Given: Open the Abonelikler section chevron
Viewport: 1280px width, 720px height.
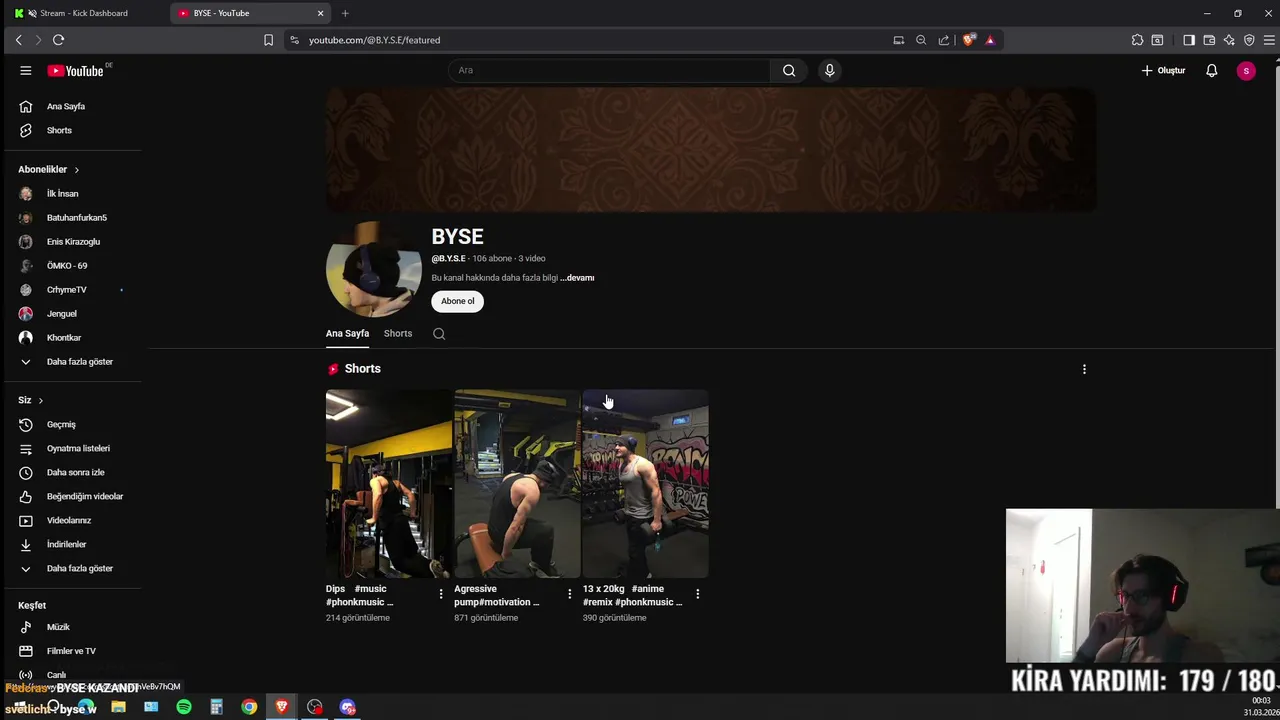Looking at the screenshot, I should tap(76, 170).
